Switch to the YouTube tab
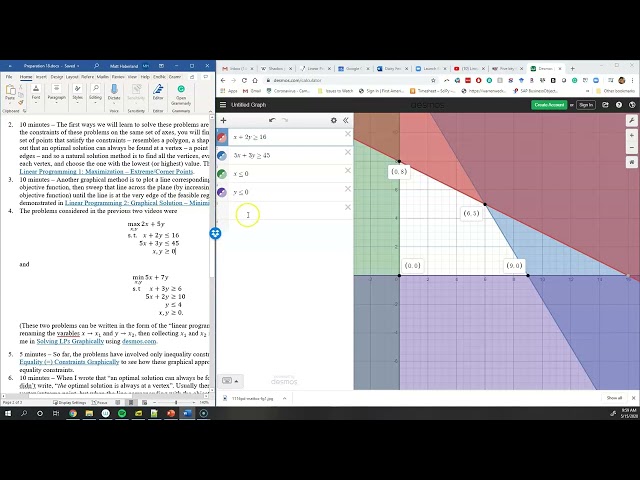Image resolution: width=640 pixels, height=480 pixels. pos(469,69)
